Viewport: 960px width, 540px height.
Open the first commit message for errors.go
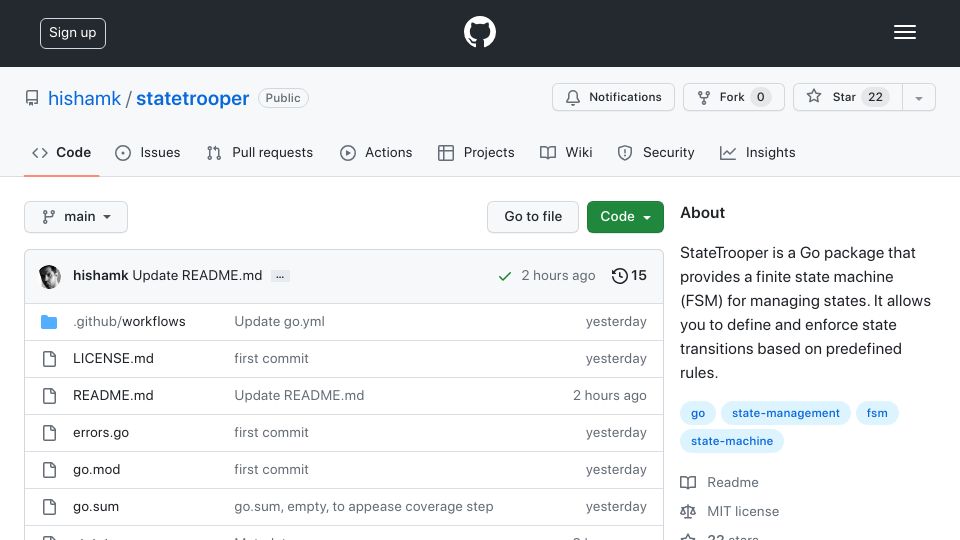pyautogui.click(x=271, y=432)
